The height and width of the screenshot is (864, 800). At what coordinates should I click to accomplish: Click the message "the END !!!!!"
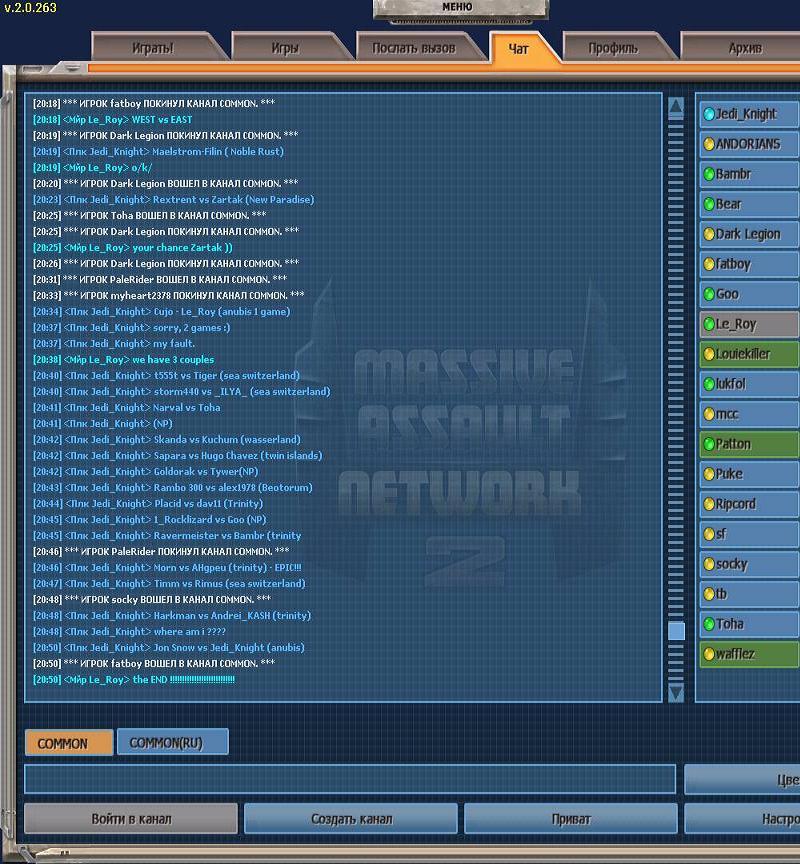[183, 679]
